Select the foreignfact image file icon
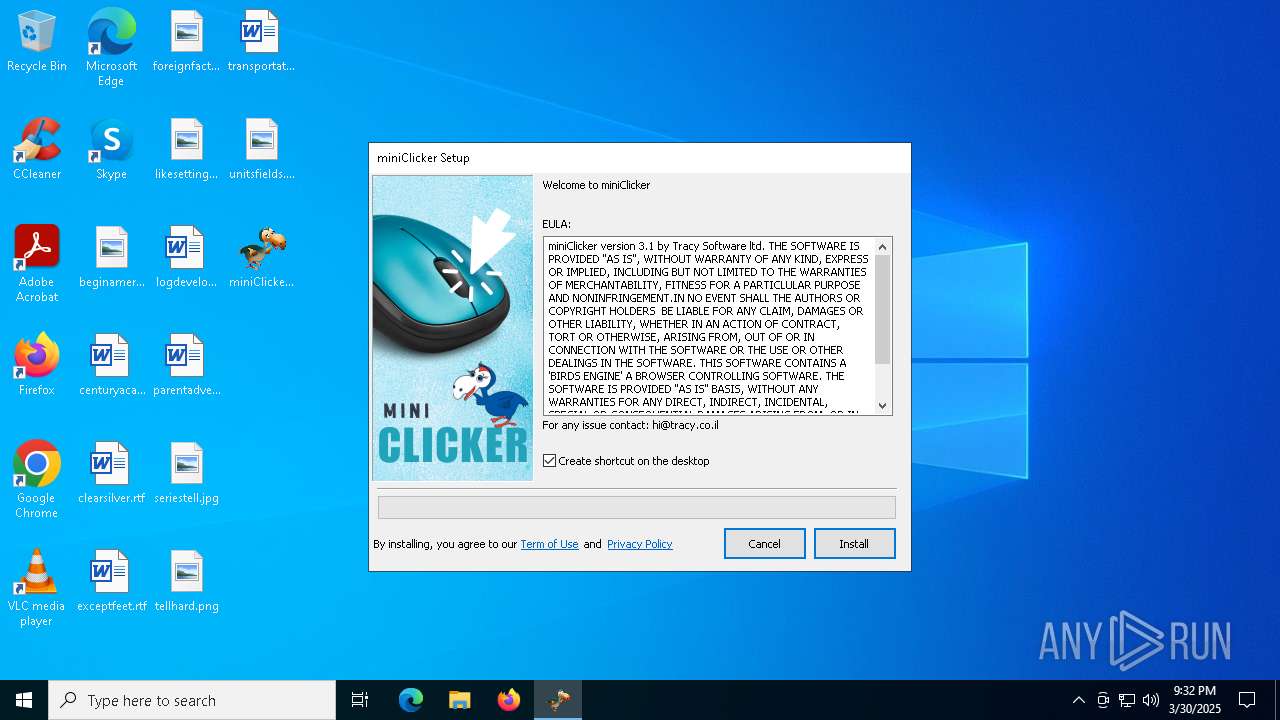Screen dimensions: 1280x720 point(186,42)
